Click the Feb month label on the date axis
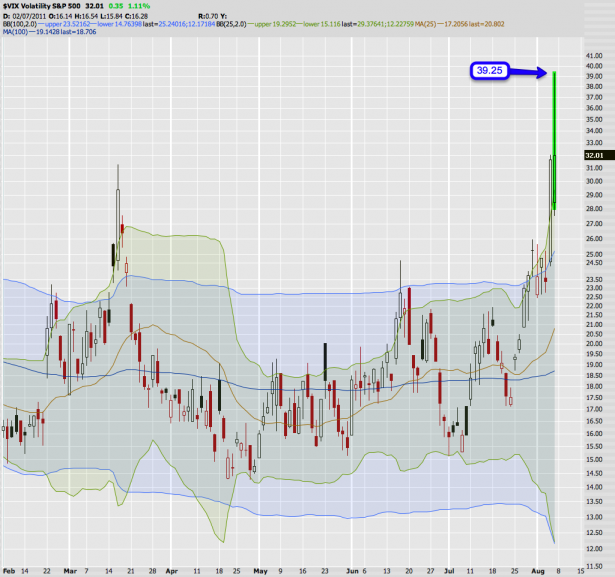This screenshot has height=577, width=615. click(9, 570)
